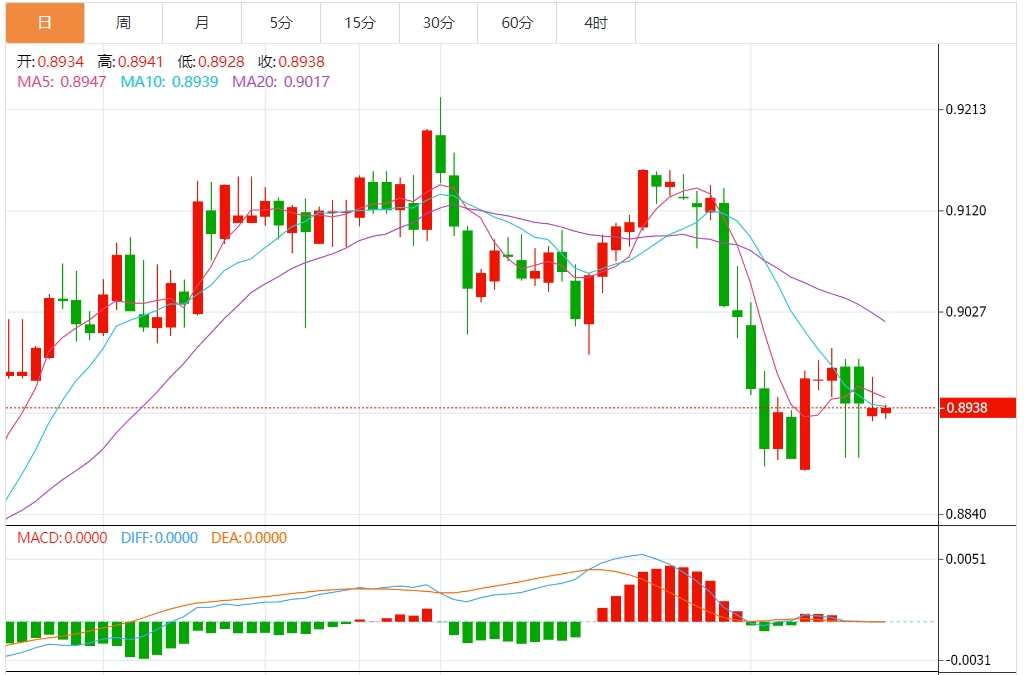Open the 60分 timeframe tab

point(517,23)
